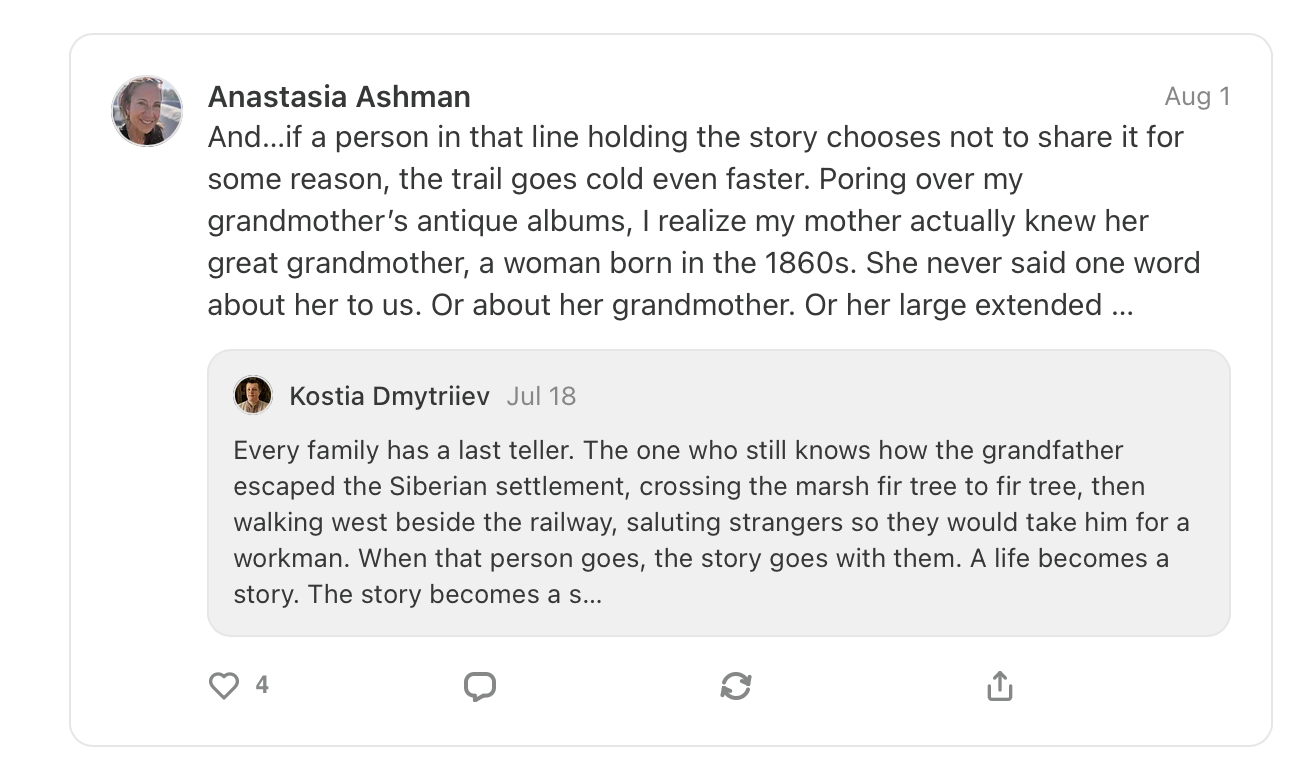This screenshot has width=1314, height=774.
Task: View the like count showing 4
Action: click(x=262, y=685)
